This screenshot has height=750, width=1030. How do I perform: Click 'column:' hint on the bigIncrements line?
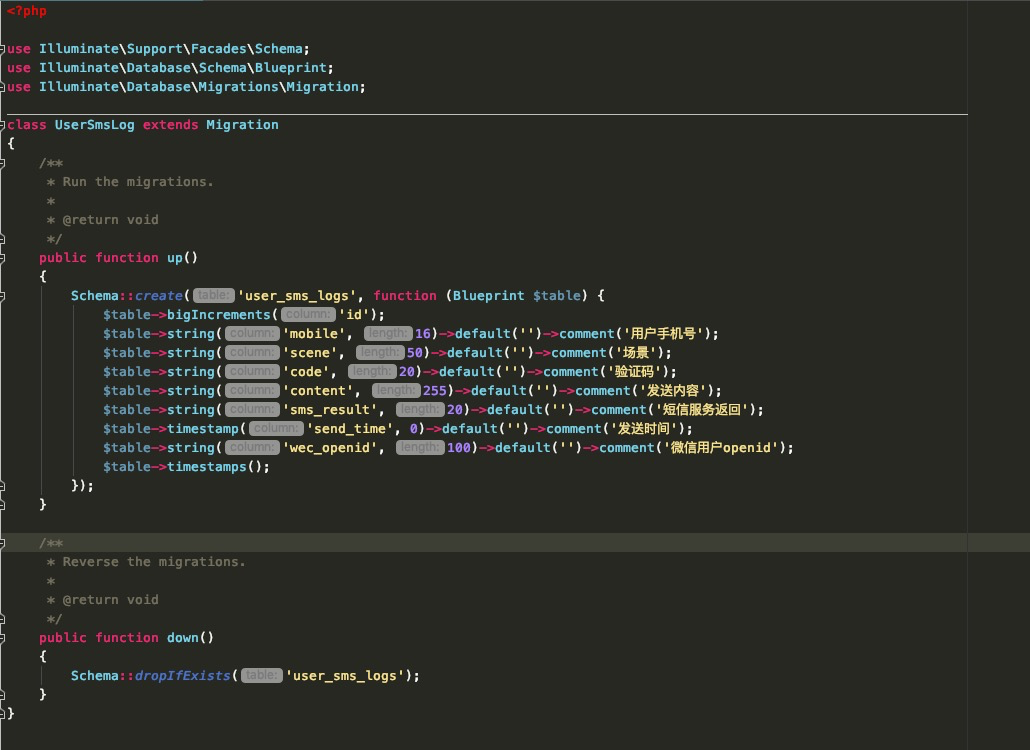pyautogui.click(x=308, y=315)
